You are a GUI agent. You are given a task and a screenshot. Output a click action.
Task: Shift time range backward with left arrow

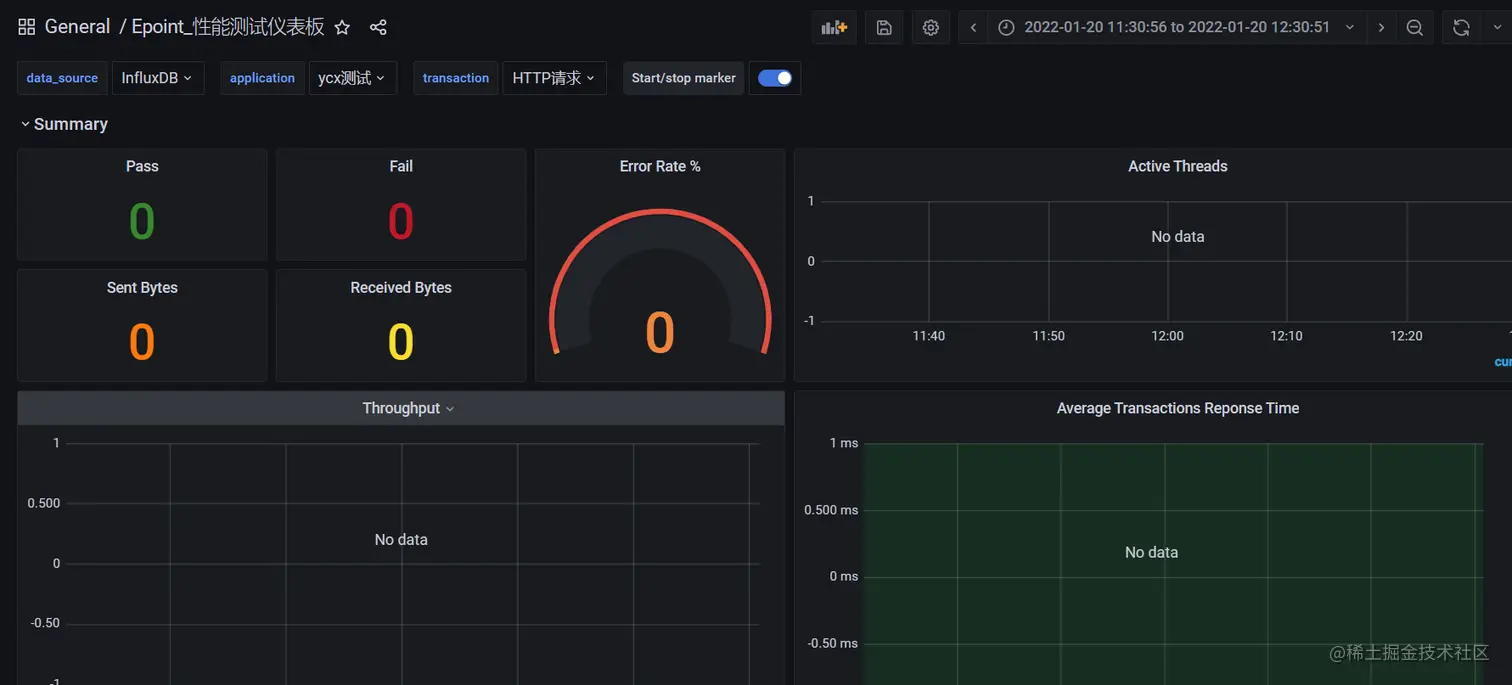tap(973, 27)
